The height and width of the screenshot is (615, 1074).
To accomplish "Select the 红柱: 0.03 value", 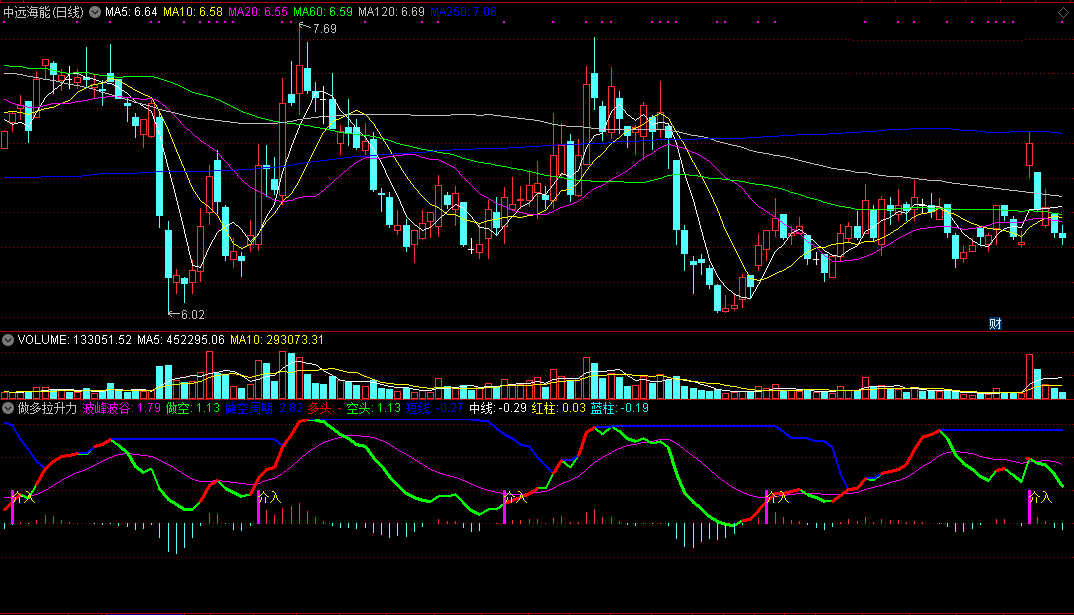I will (559, 408).
